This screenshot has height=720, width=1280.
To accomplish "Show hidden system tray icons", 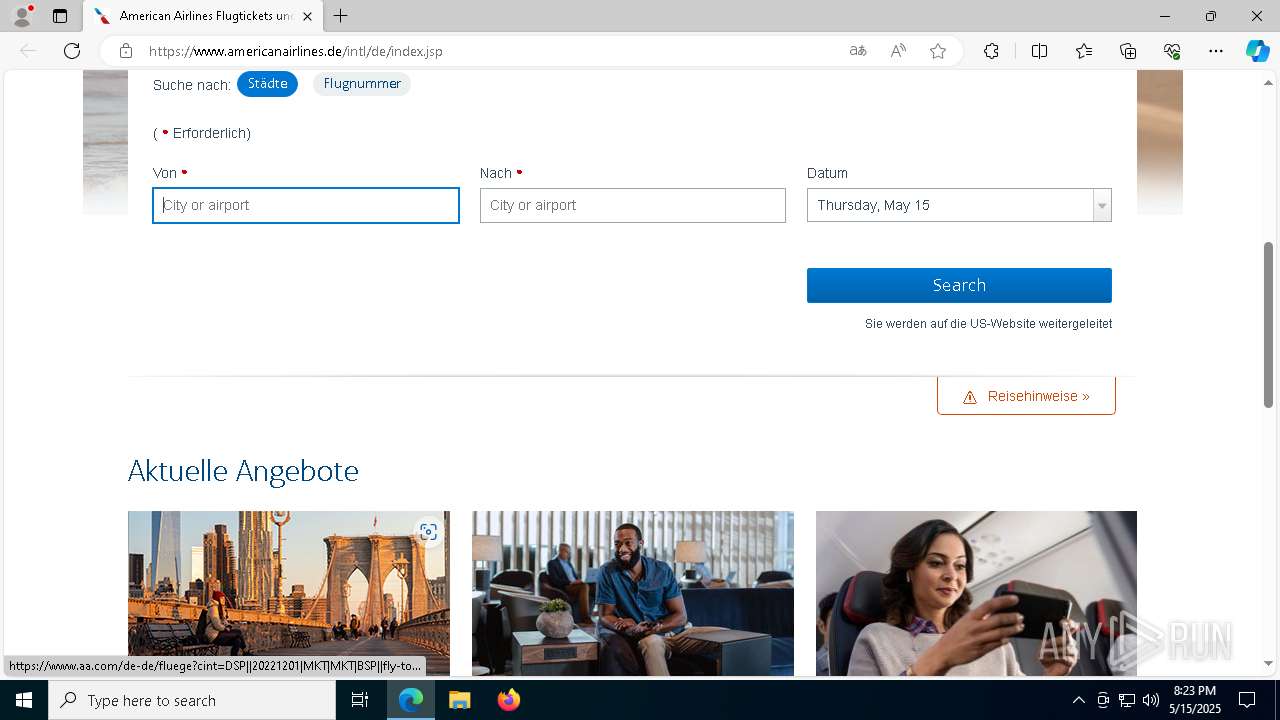I will 1078,700.
